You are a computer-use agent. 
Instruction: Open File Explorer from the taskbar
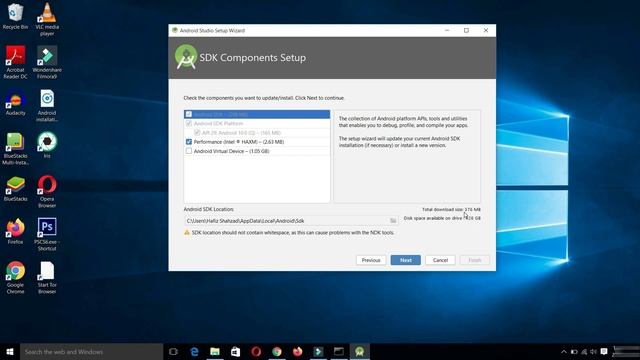pyautogui.click(x=215, y=351)
